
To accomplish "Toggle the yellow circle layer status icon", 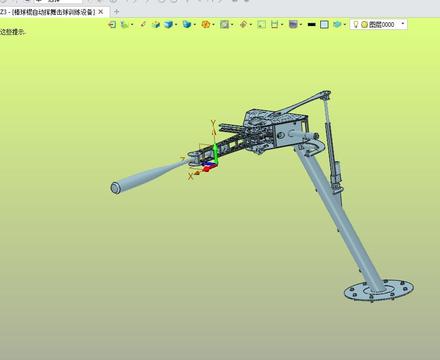I will [364, 24].
